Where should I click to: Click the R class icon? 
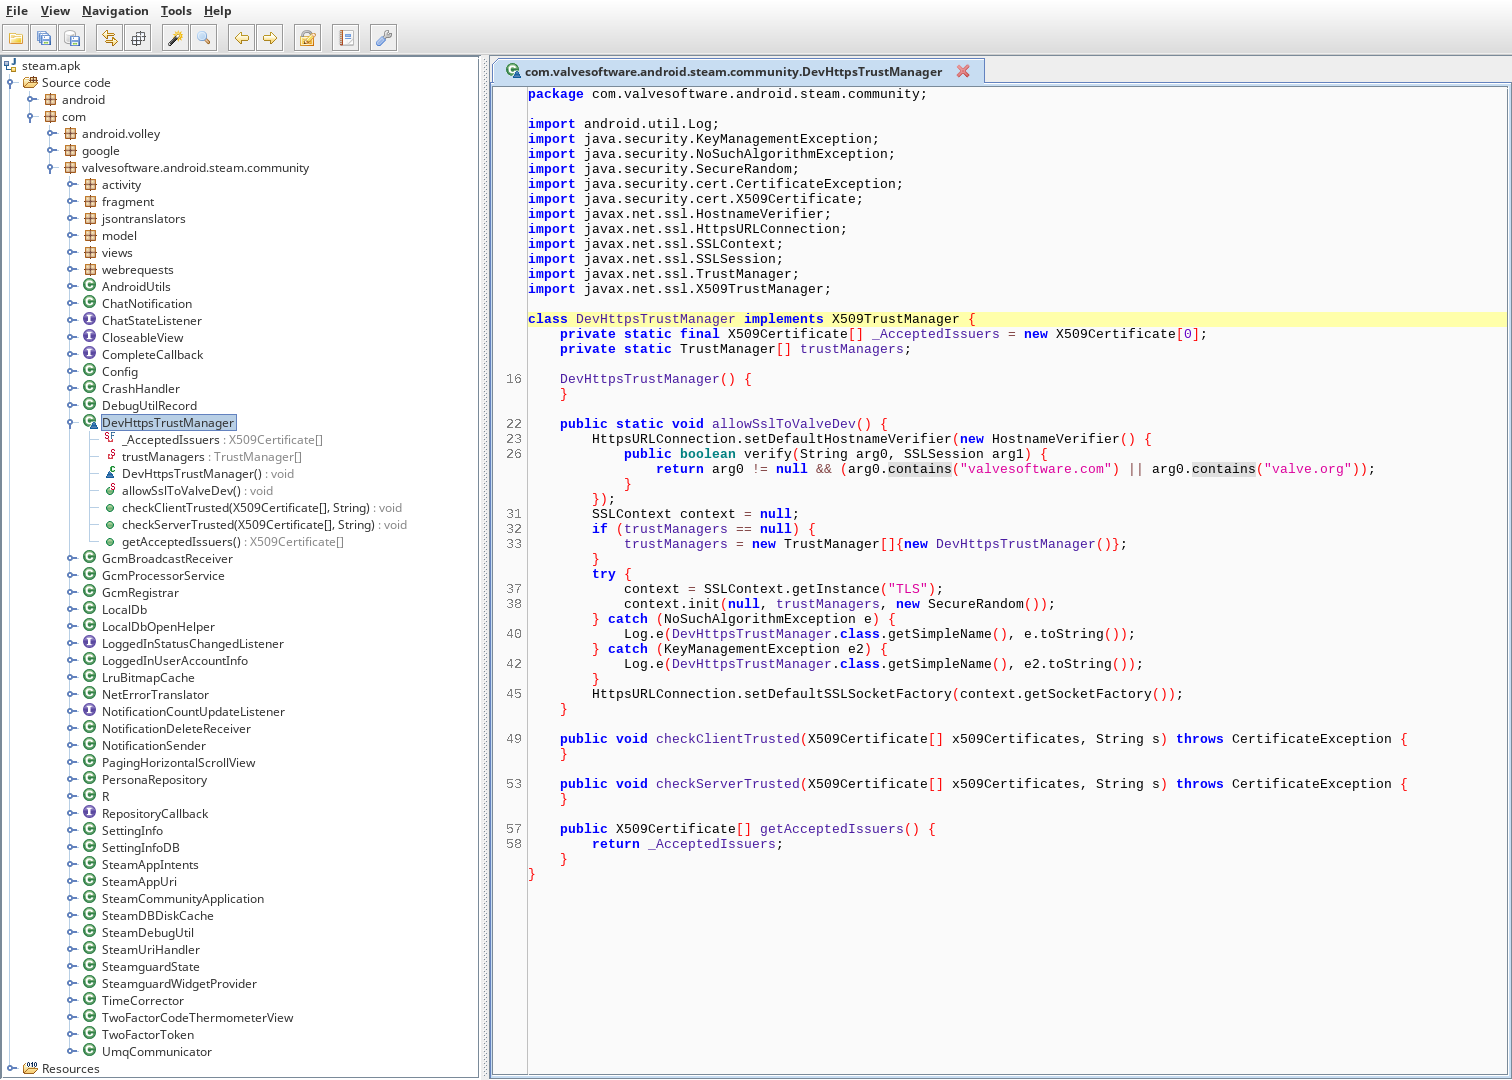point(90,797)
